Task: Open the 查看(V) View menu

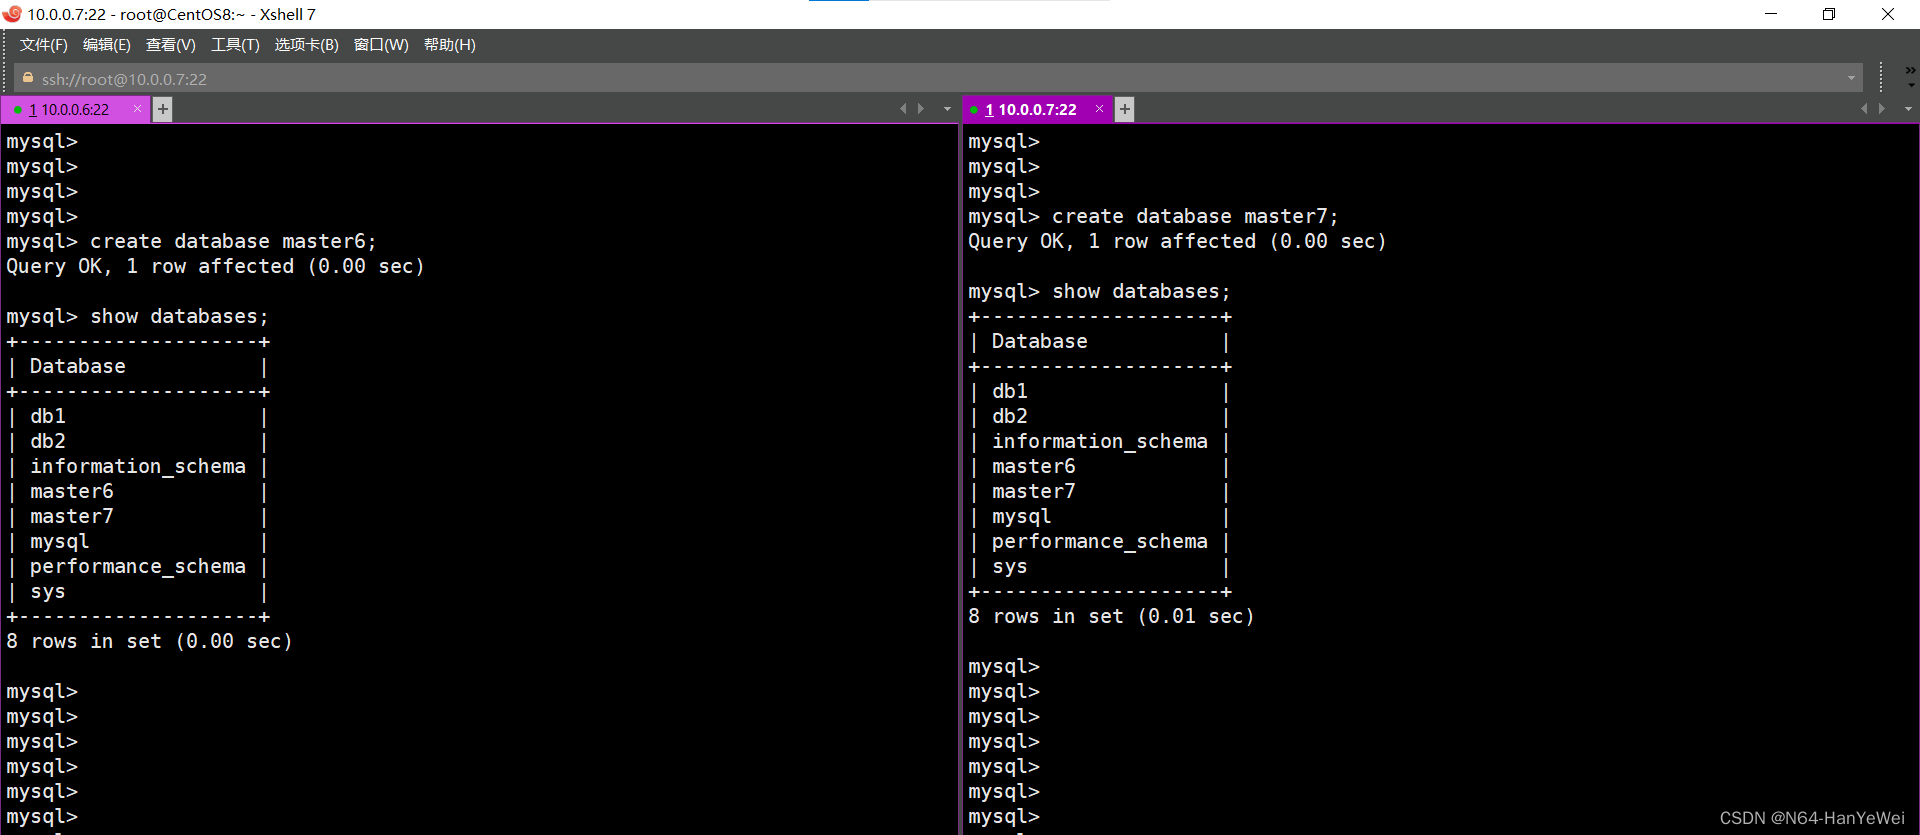Action: pyautogui.click(x=170, y=45)
